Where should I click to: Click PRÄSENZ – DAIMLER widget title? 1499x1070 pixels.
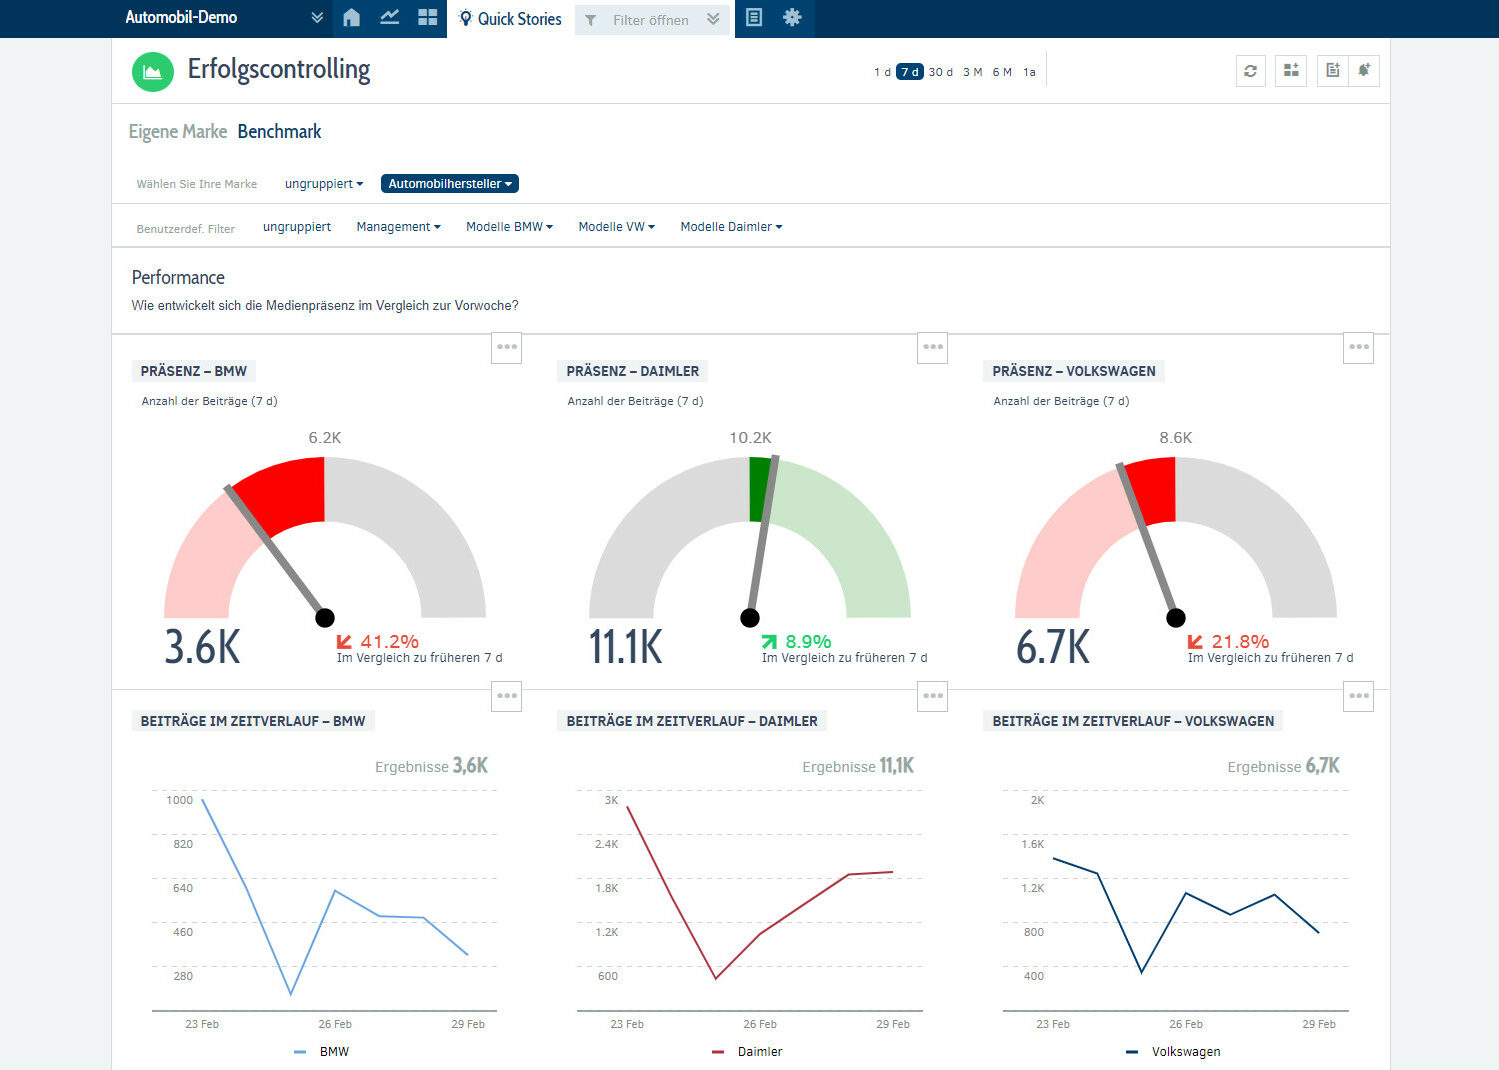point(633,371)
